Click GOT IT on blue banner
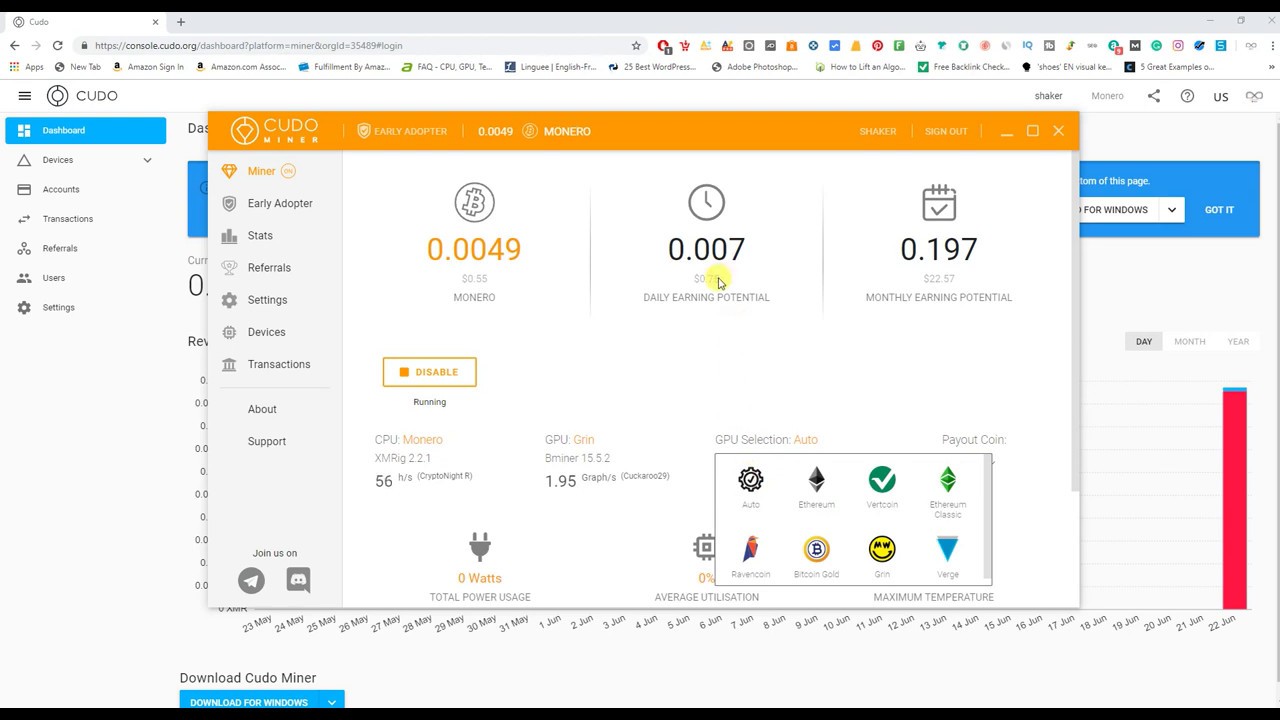The width and height of the screenshot is (1280, 720). 1219,210
